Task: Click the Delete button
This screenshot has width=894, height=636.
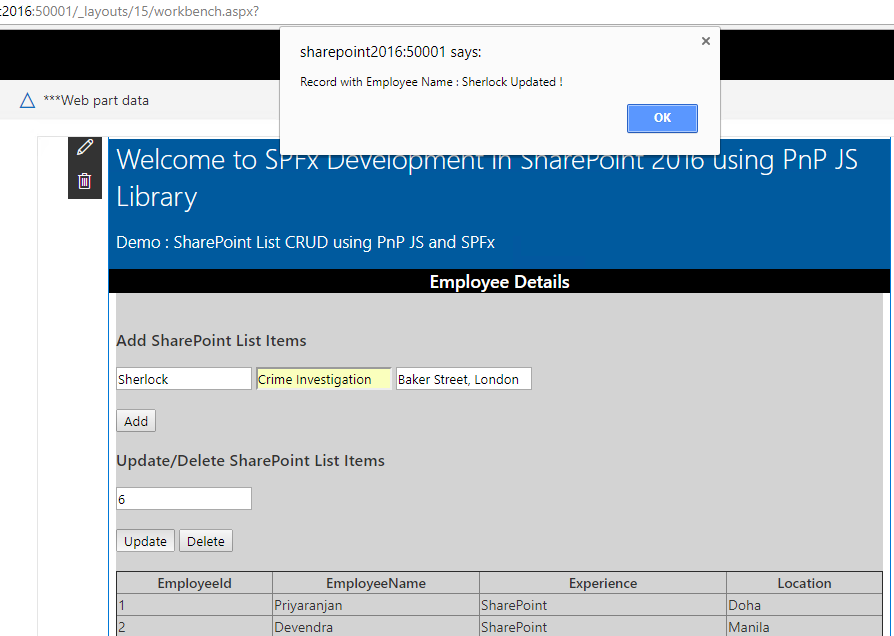Action: [206, 541]
